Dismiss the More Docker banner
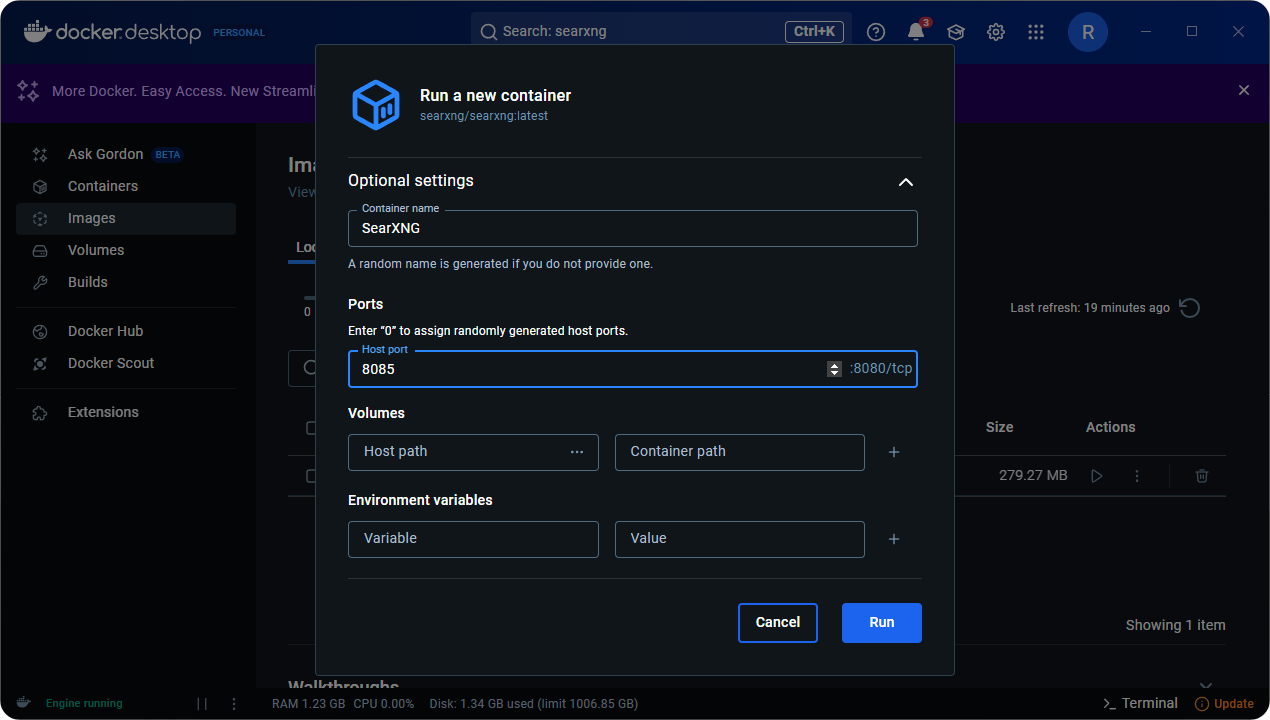1270x720 pixels. [x=1244, y=90]
